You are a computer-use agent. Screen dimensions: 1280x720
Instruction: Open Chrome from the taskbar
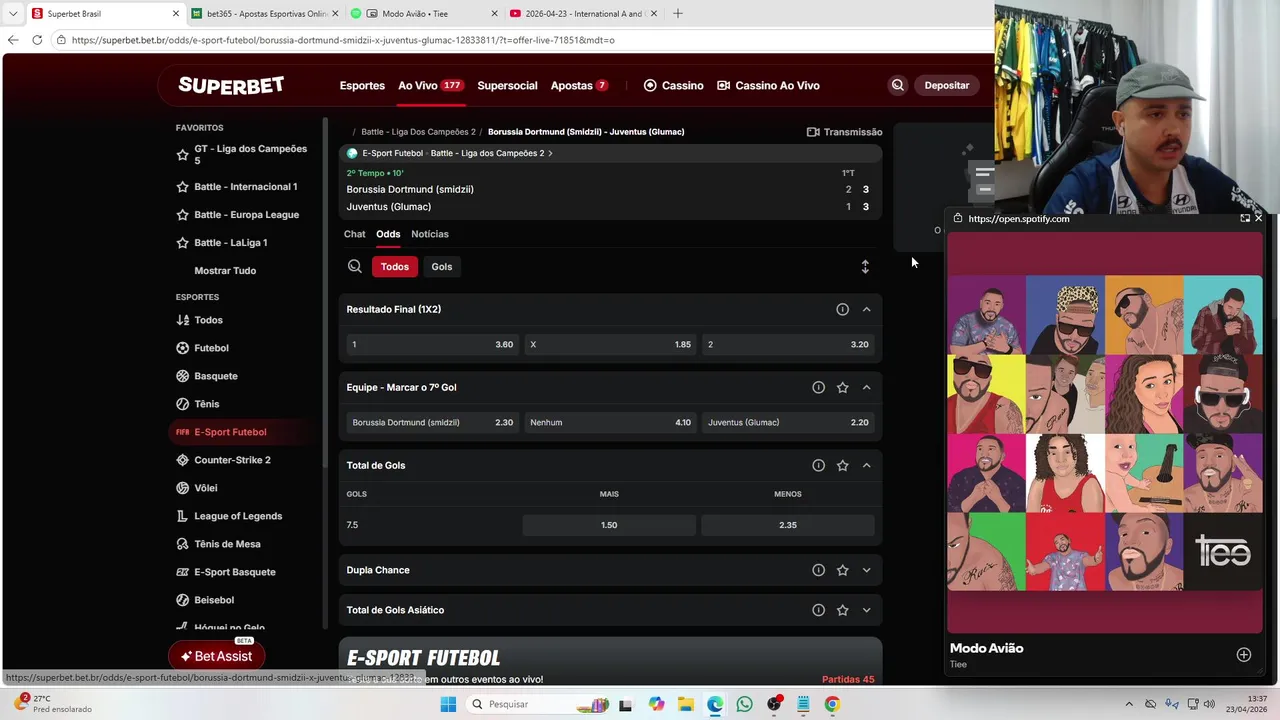pyautogui.click(x=832, y=704)
